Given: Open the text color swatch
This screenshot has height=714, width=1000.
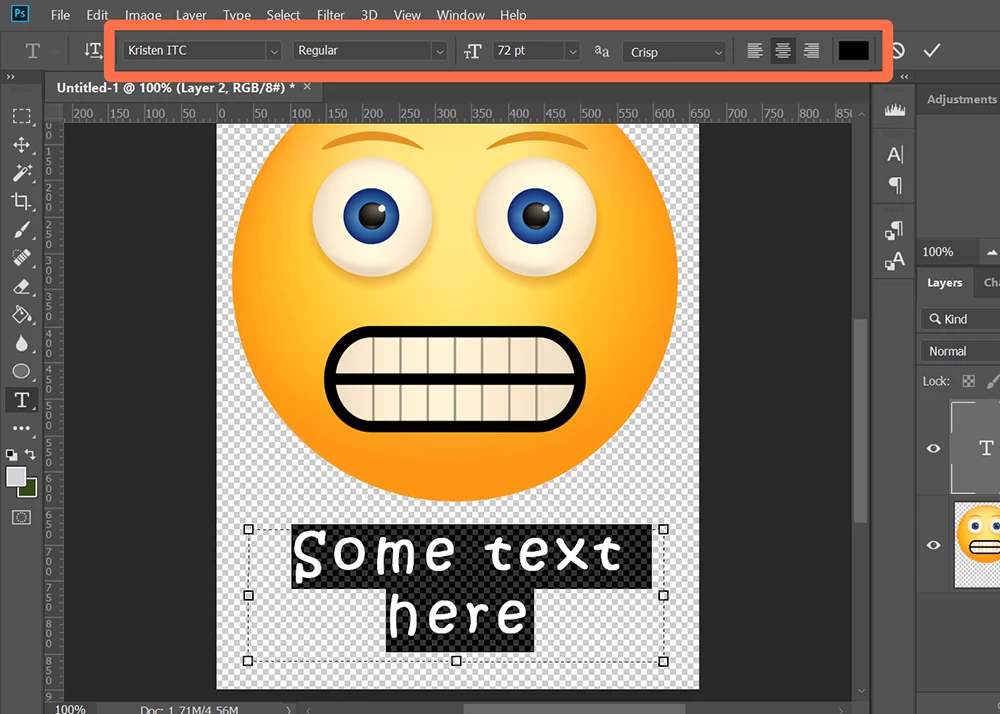Looking at the screenshot, I should pos(853,50).
